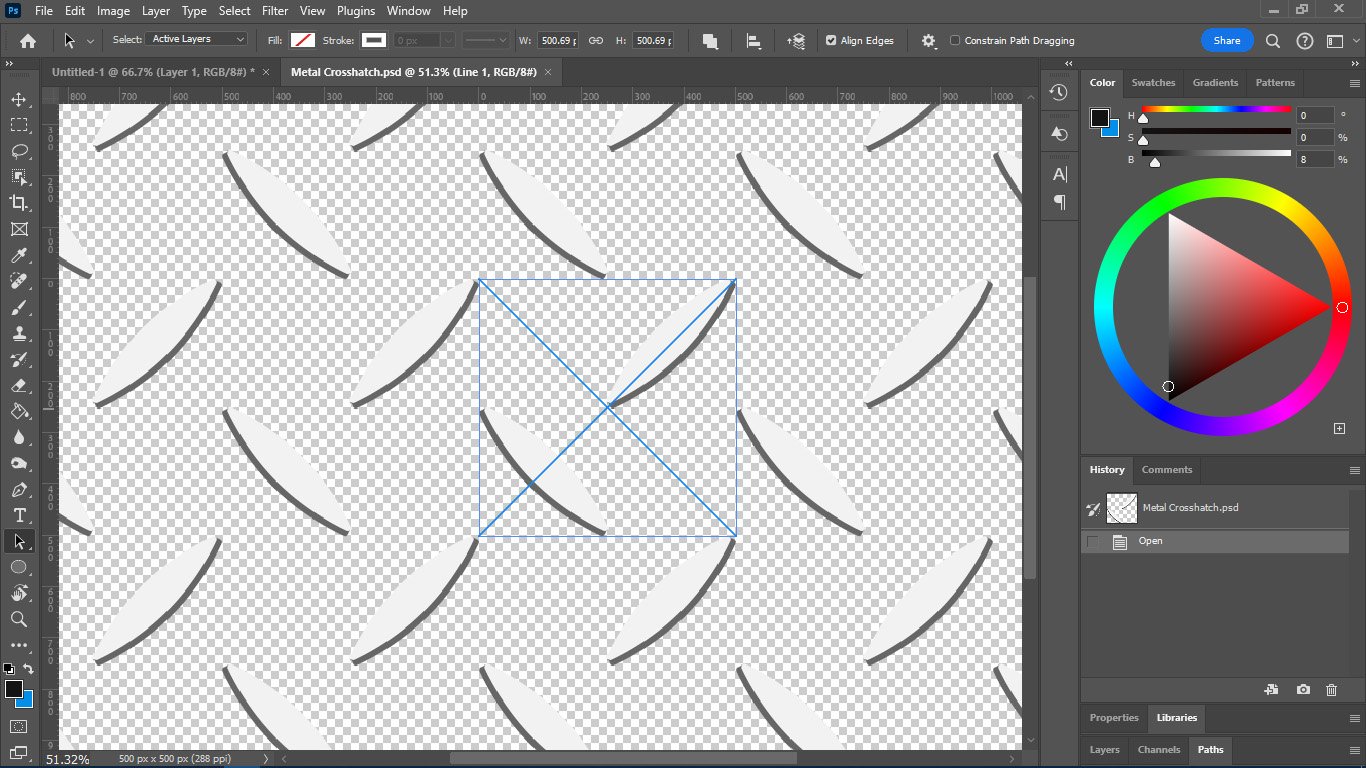Toggle history brush source box beside Open state
The image size is (1366, 768).
[x=1093, y=542]
